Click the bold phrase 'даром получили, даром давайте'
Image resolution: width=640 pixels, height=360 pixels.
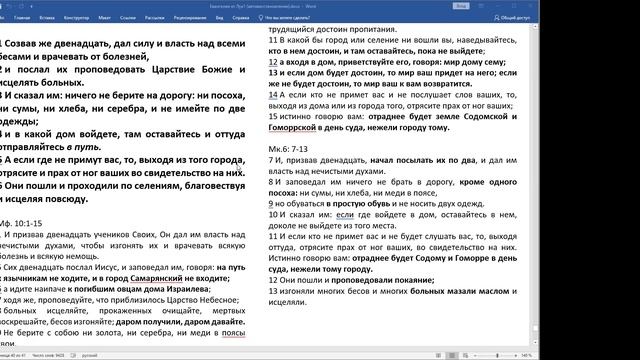(180, 322)
